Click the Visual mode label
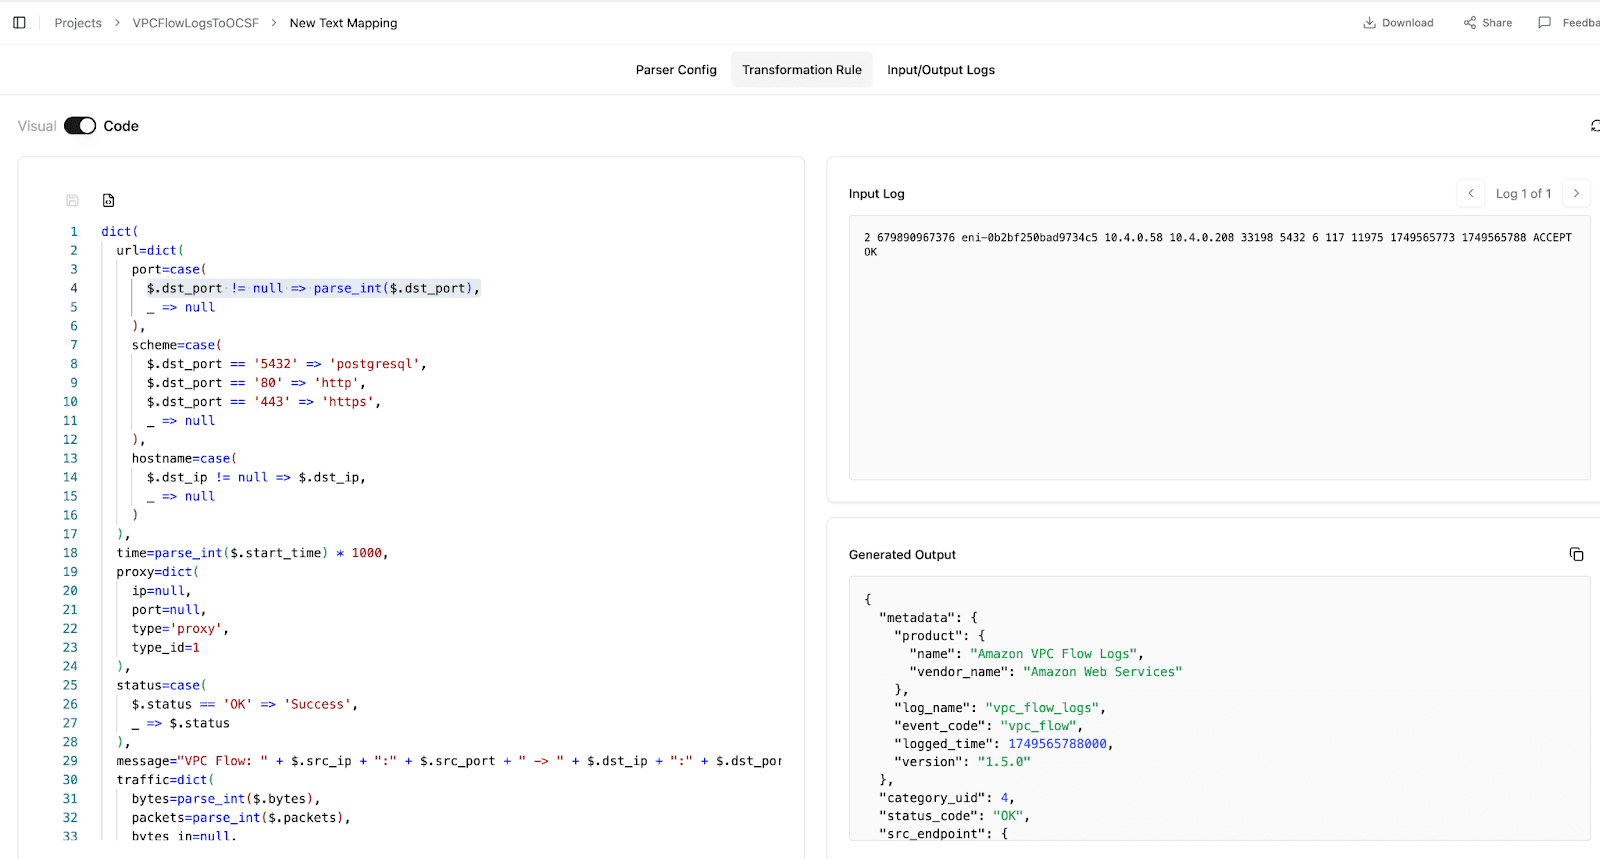The width and height of the screenshot is (1600, 859). (x=37, y=126)
